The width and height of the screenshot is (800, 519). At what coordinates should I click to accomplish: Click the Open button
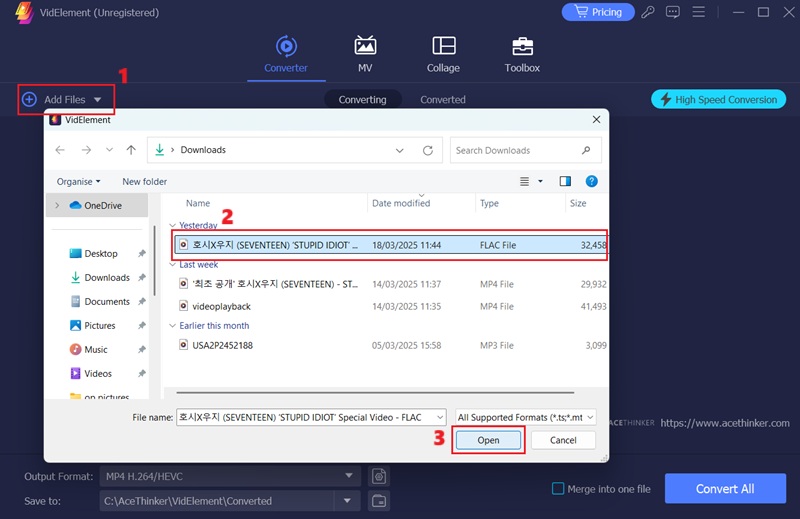click(488, 440)
